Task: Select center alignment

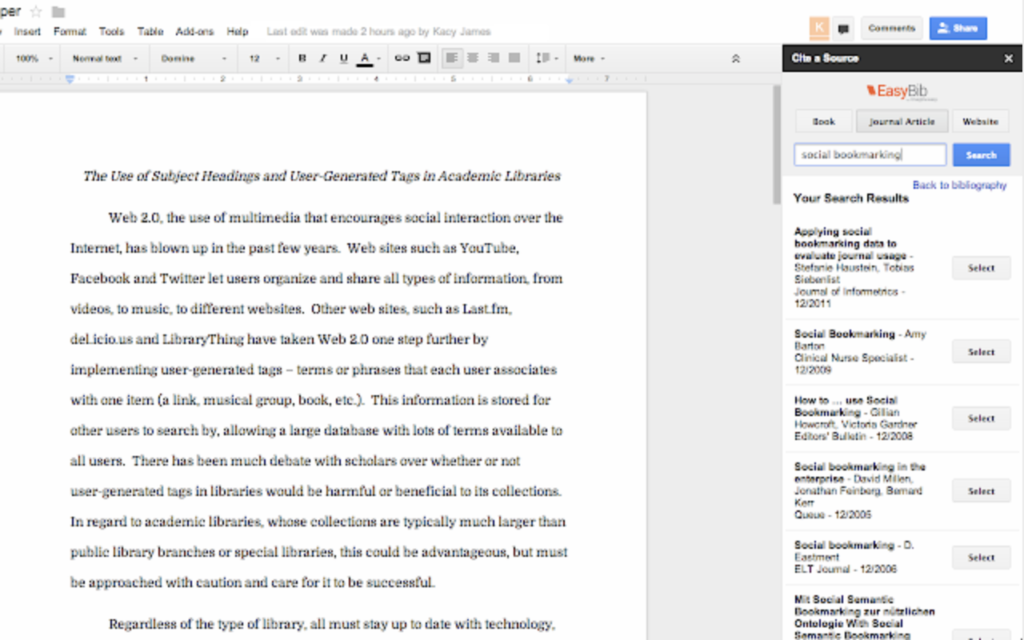Action: click(472, 58)
